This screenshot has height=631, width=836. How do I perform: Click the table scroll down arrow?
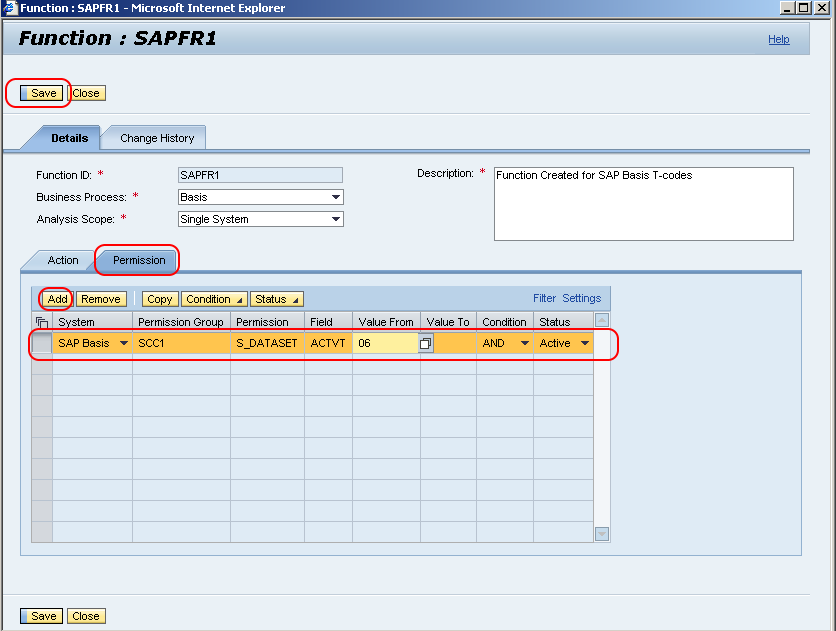[602, 533]
